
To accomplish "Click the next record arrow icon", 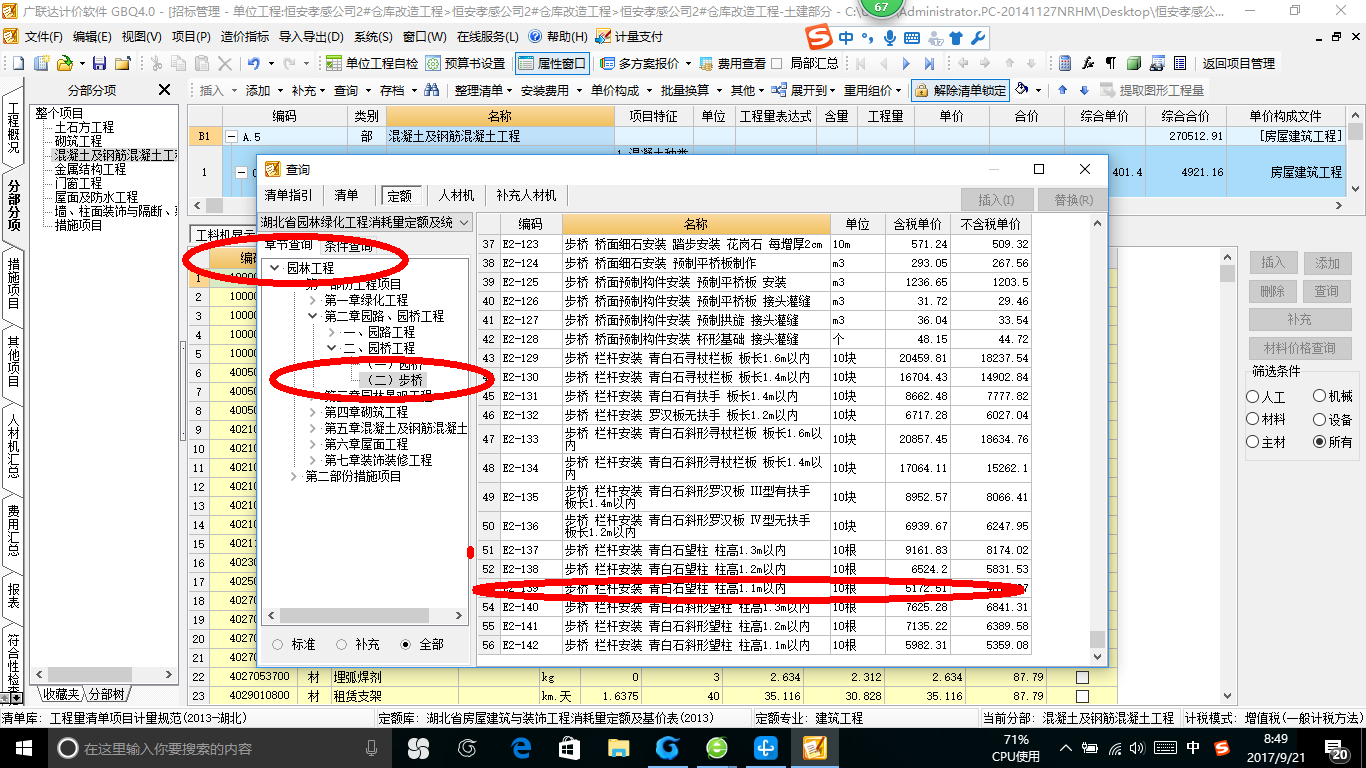I will pos(906,63).
